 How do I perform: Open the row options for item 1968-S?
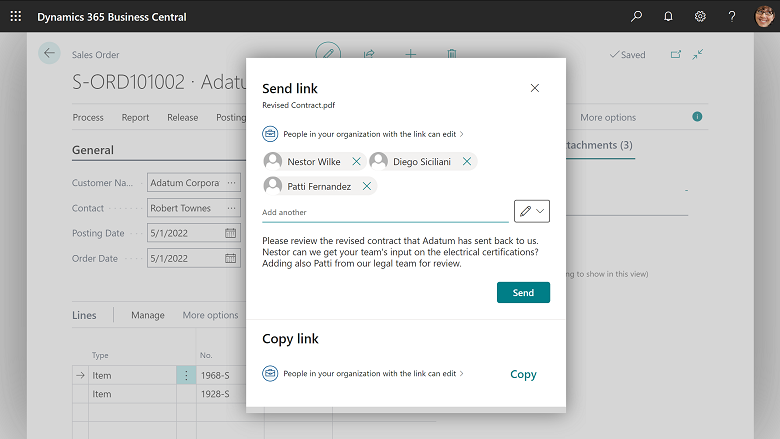click(186, 375)
